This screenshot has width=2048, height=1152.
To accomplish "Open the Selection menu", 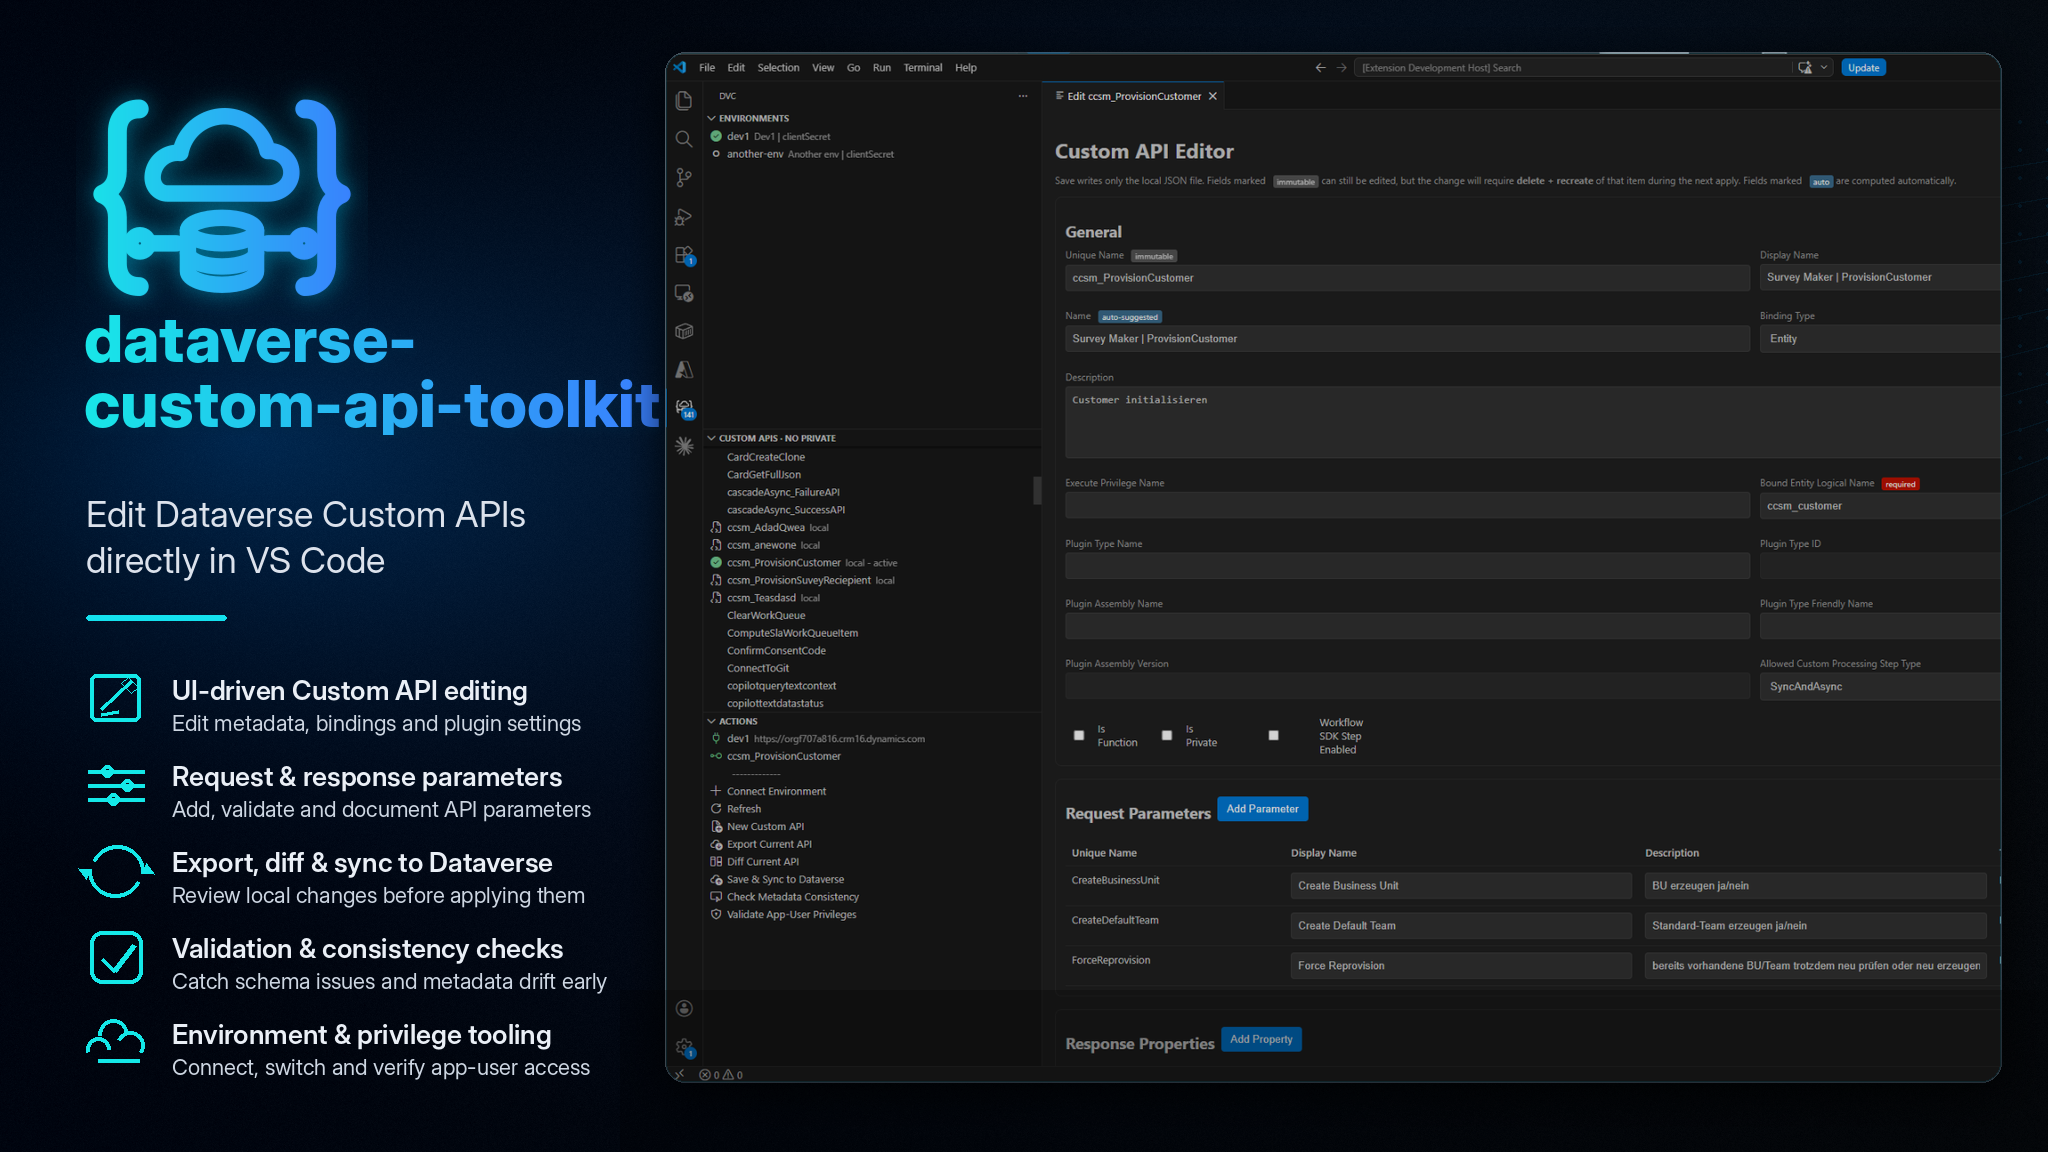I will point(778,68).
